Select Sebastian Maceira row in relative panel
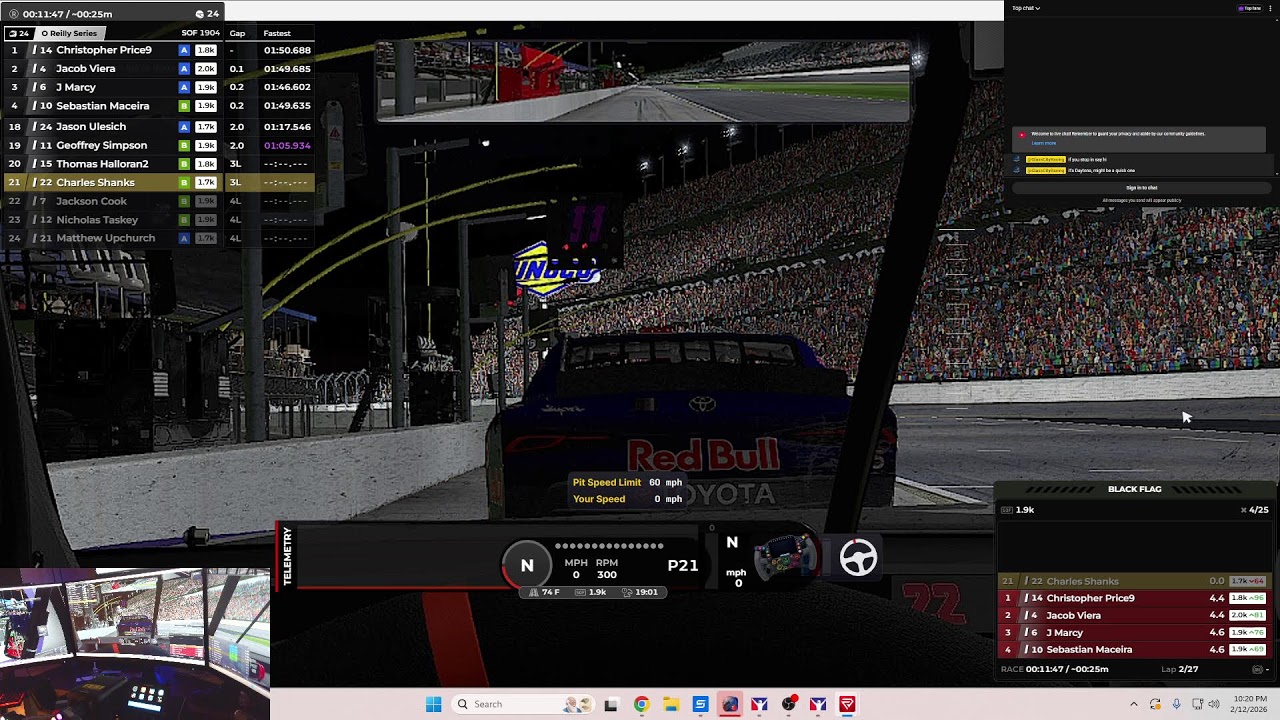 click(x=1134, y=649)
